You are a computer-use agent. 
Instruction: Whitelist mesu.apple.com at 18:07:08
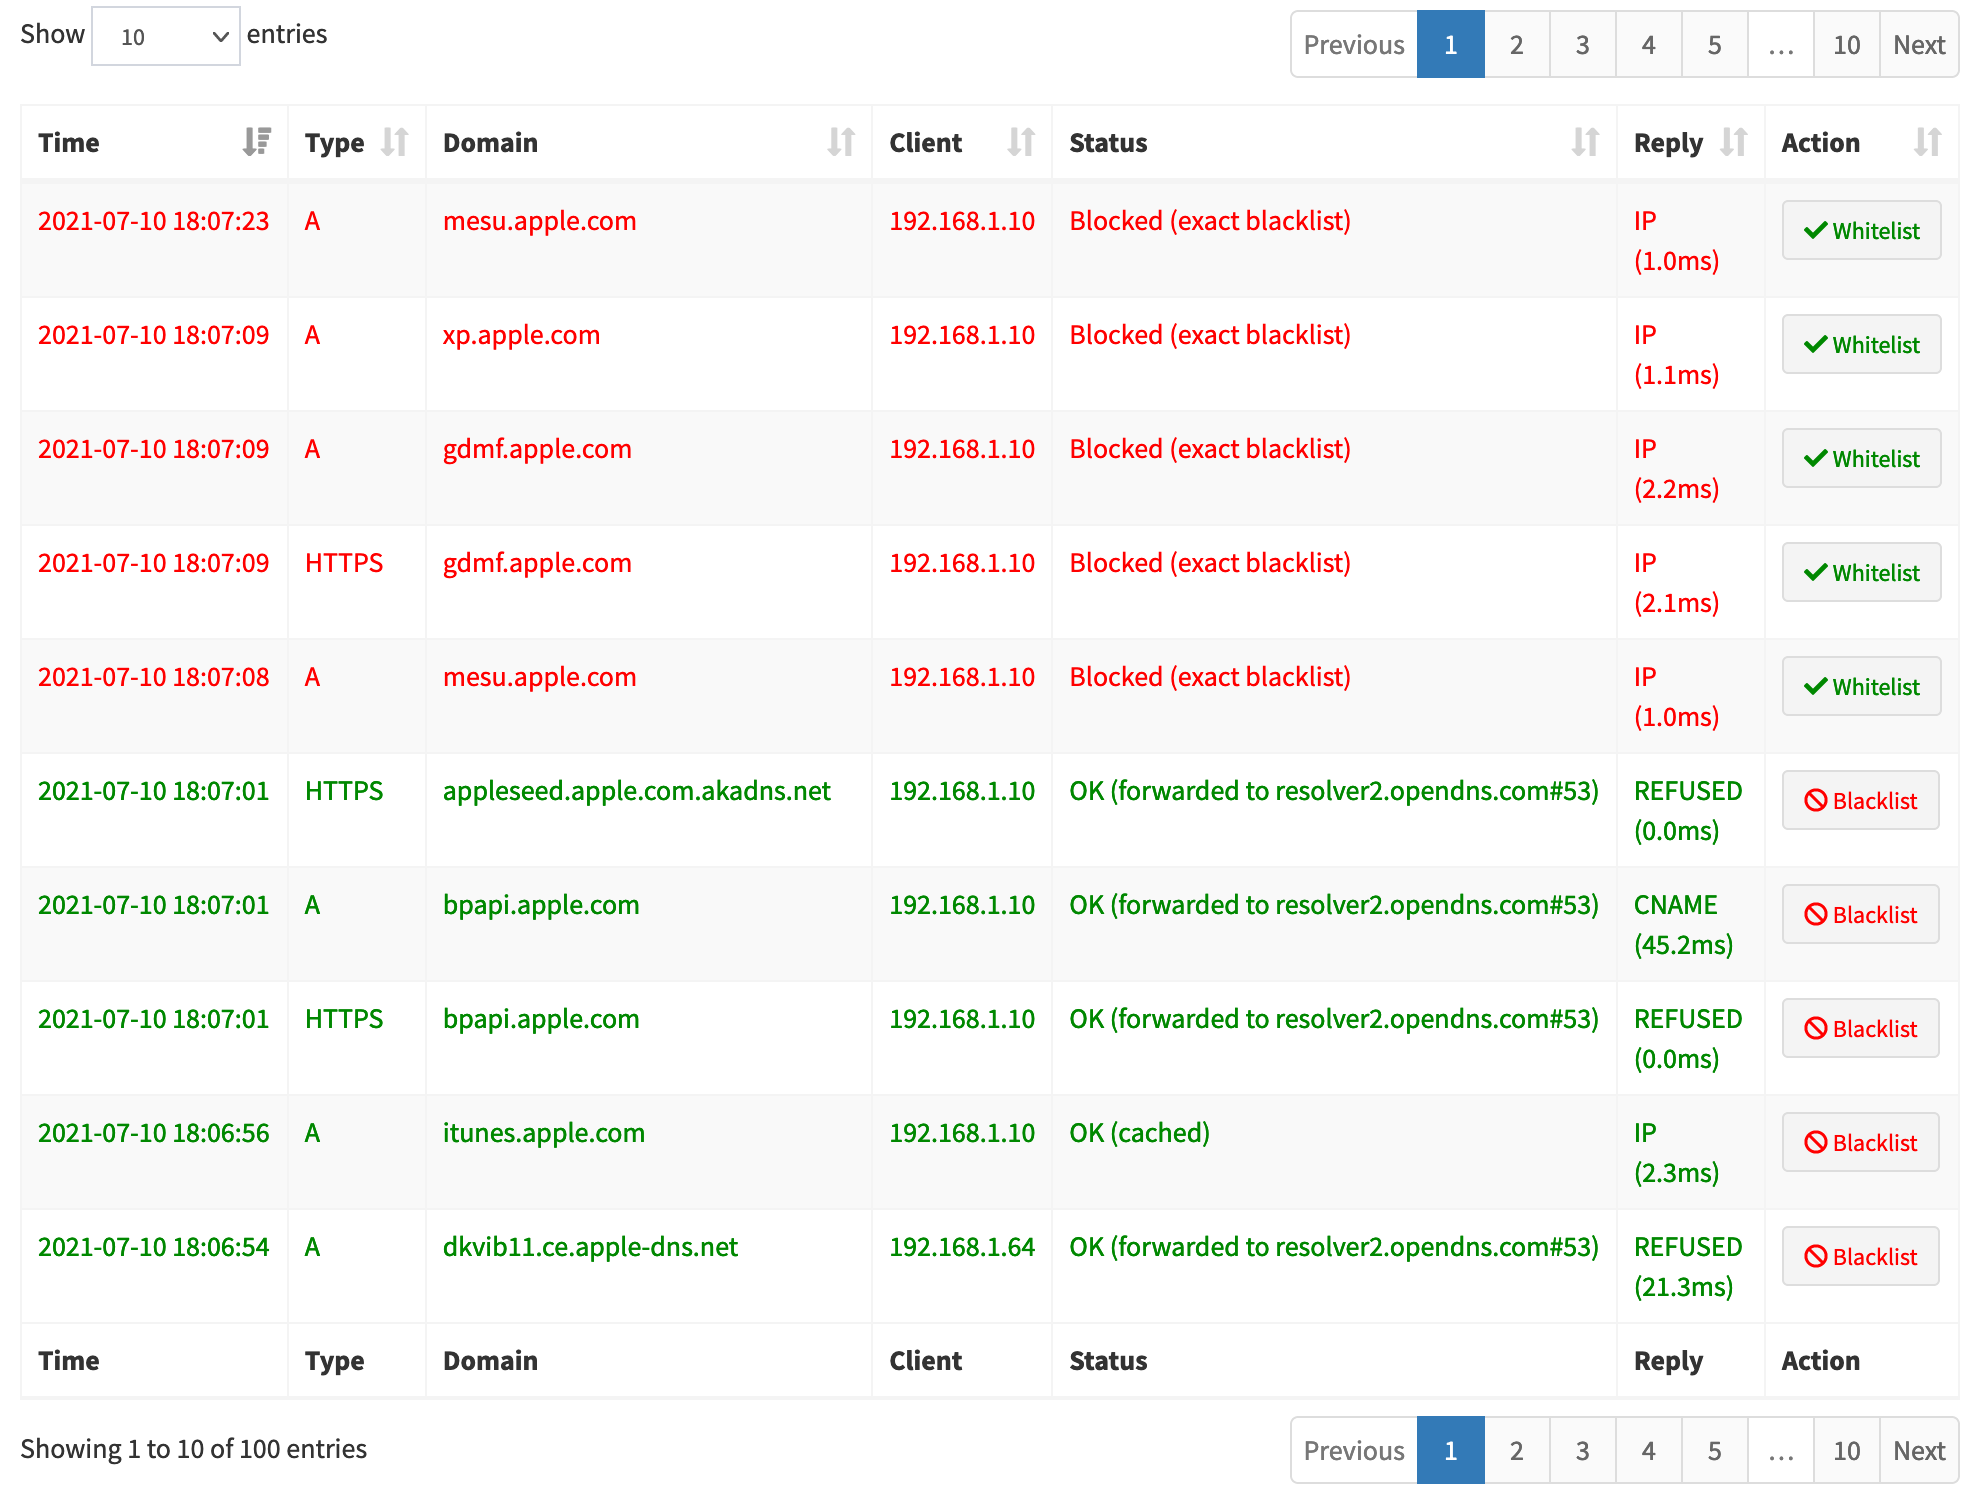[1861, 686]
